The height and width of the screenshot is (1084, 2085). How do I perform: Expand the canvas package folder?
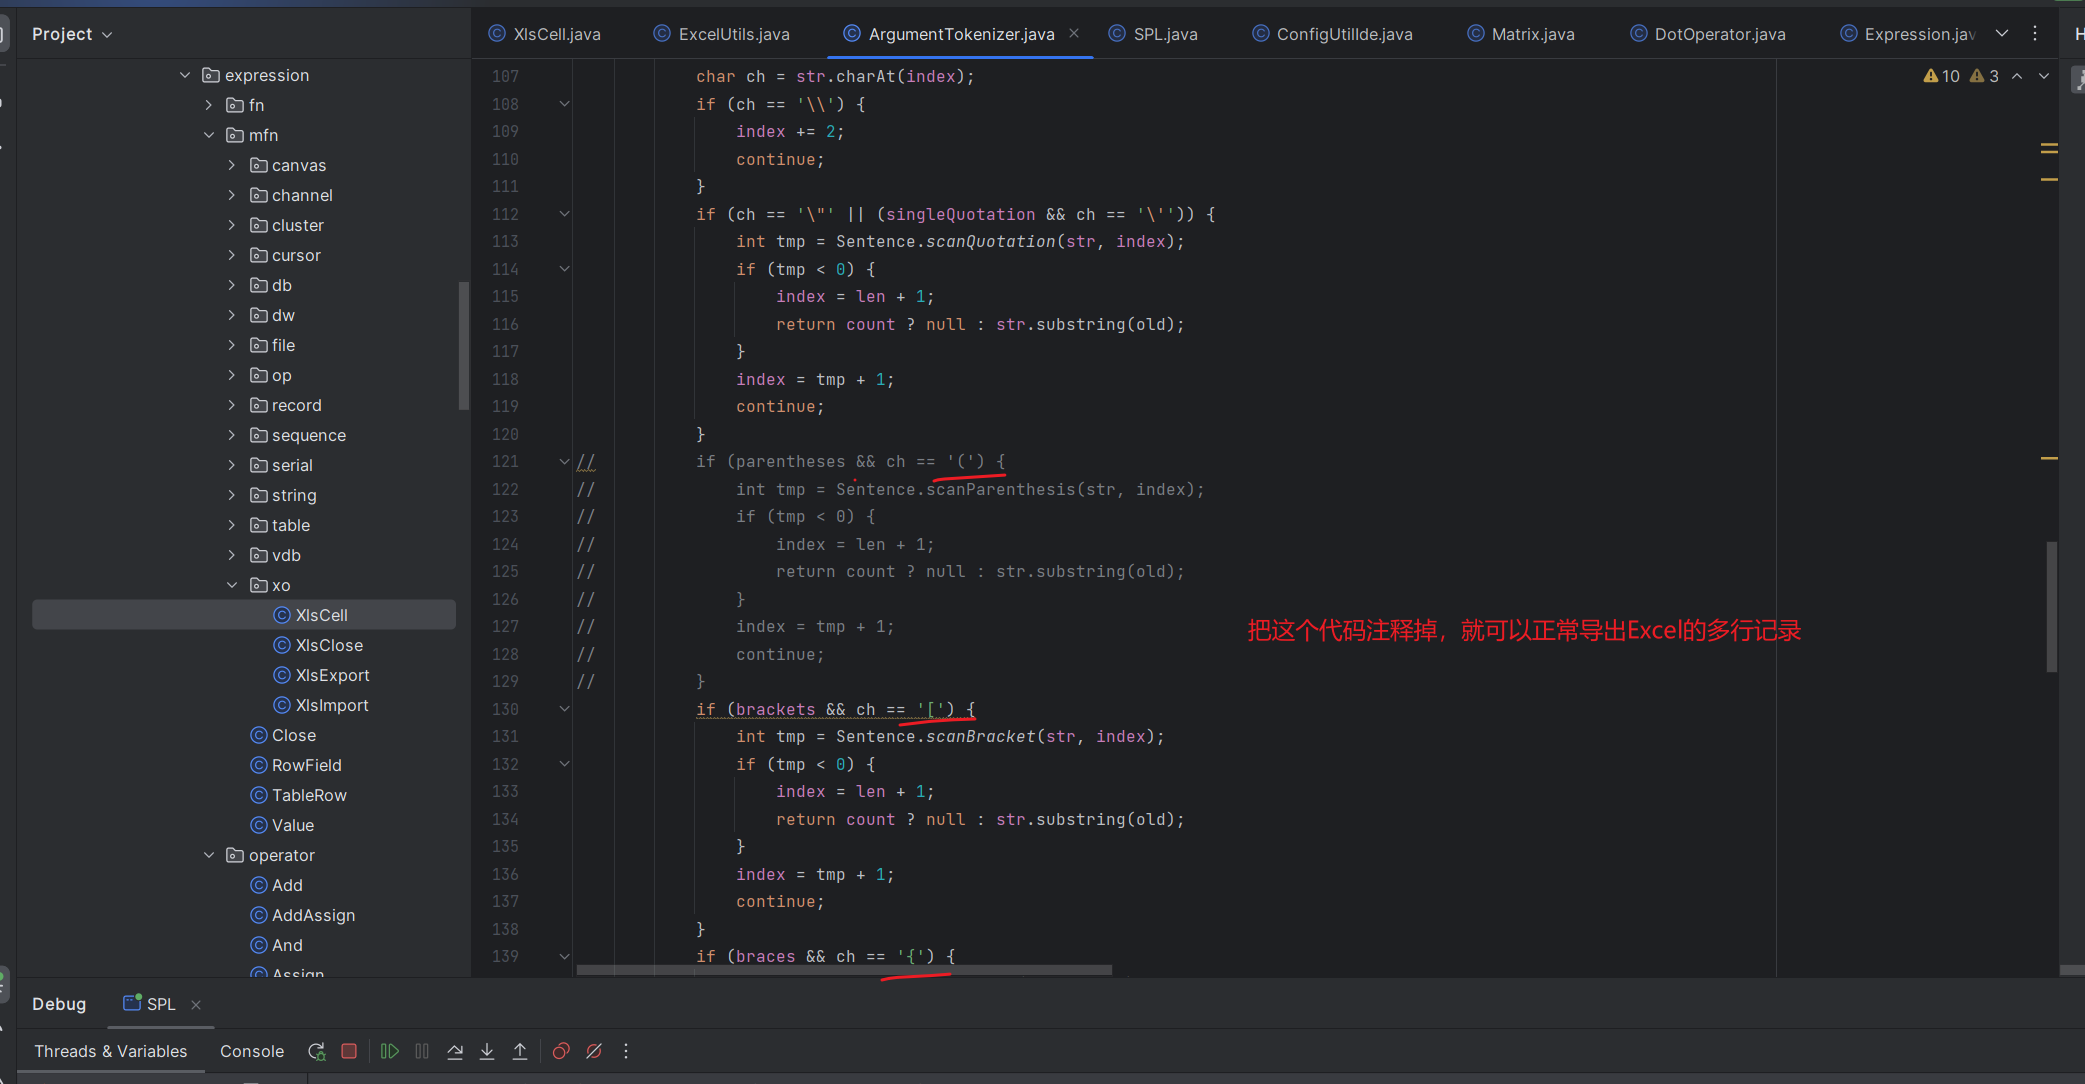click(232, 165)
